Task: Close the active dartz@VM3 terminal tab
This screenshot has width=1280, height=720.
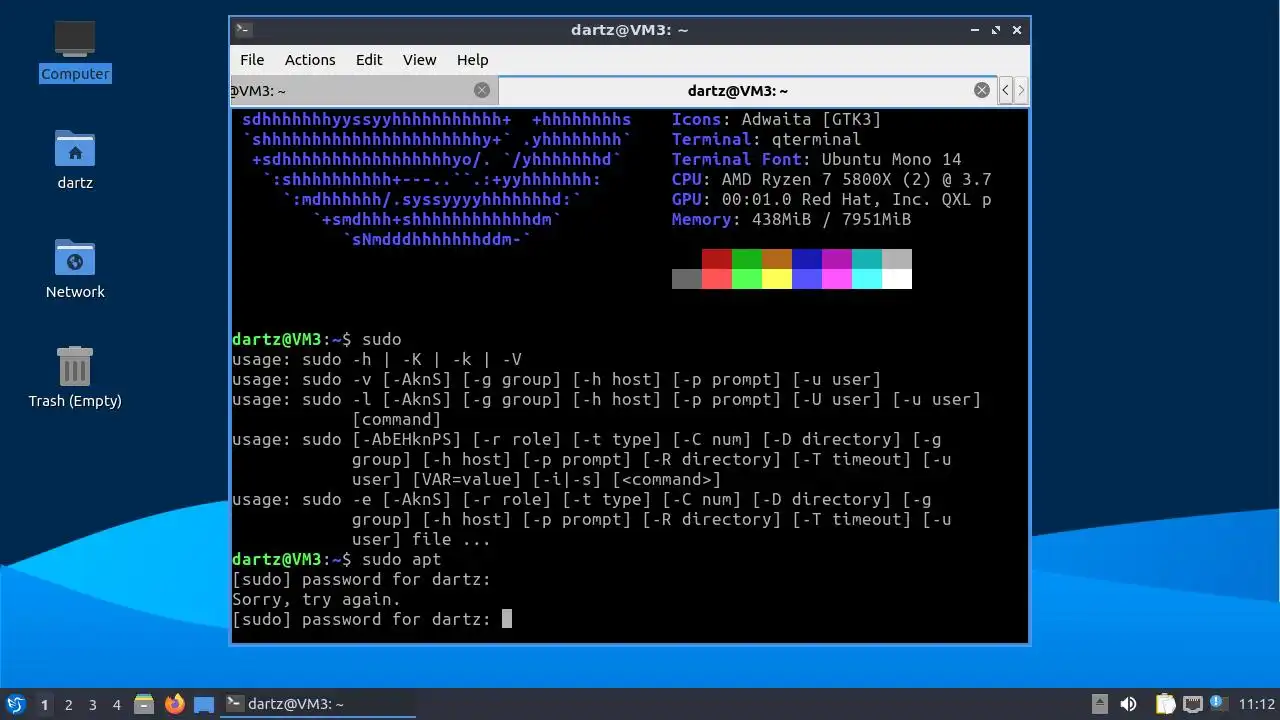Action: click(982, 90)
